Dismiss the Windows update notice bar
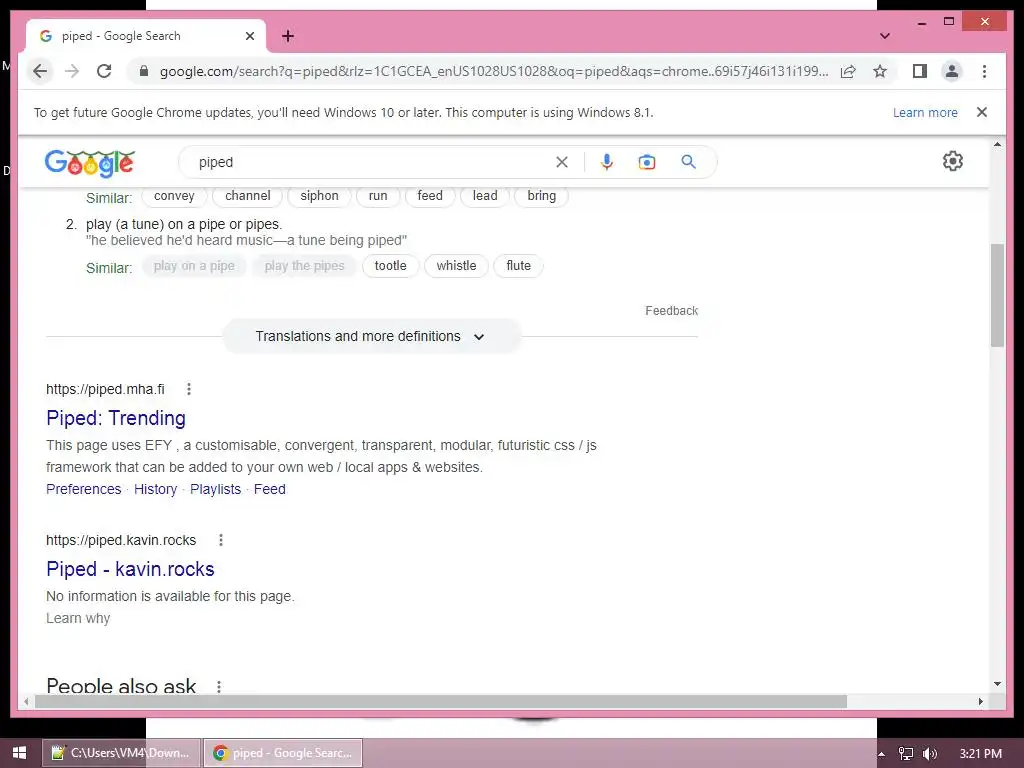This screenshot has width=1024, height=768. [982, 112]
